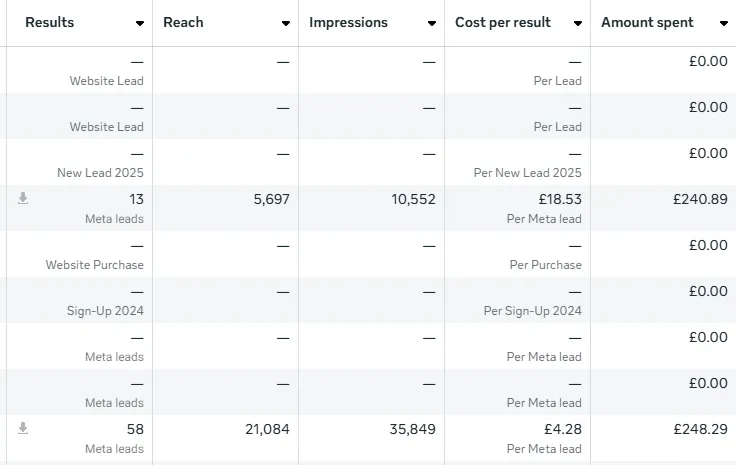The width and height of the screenshot is (736, 465).
Task: Select the 35,849 impressions cell
Action: click(412, 429)
